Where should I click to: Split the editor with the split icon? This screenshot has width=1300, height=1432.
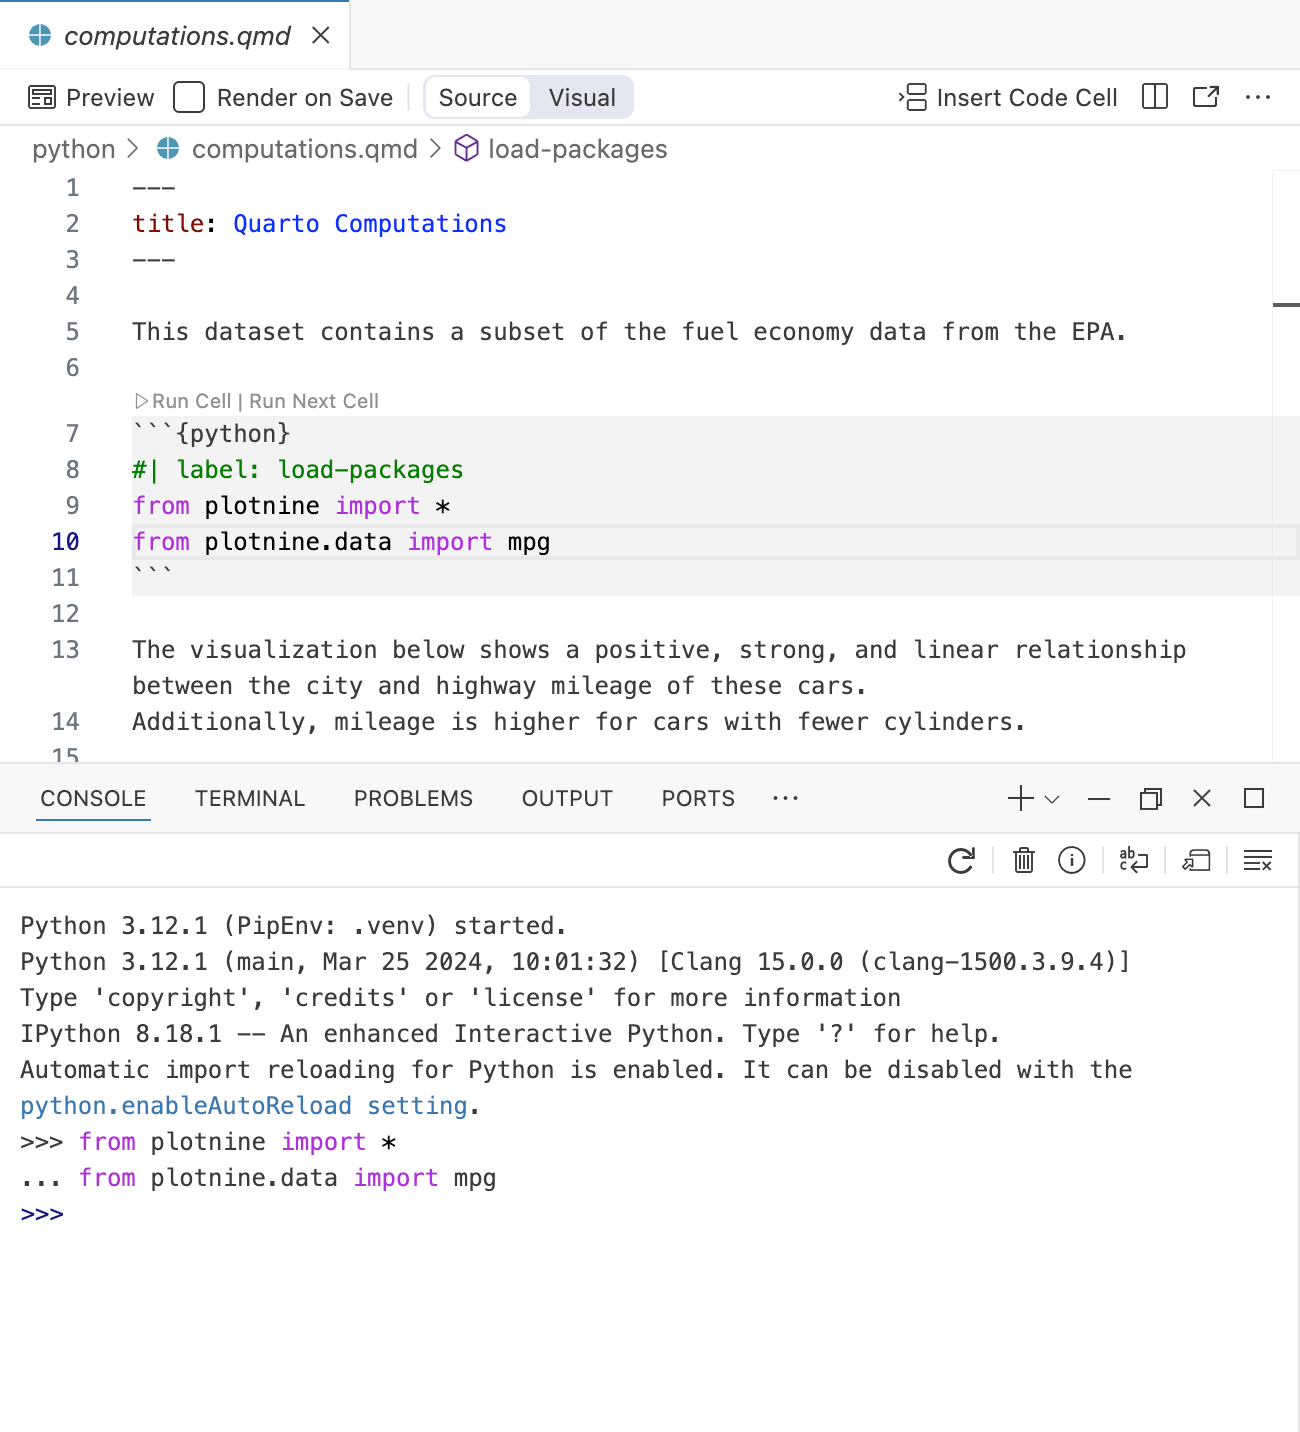[x=1155, y=97]
